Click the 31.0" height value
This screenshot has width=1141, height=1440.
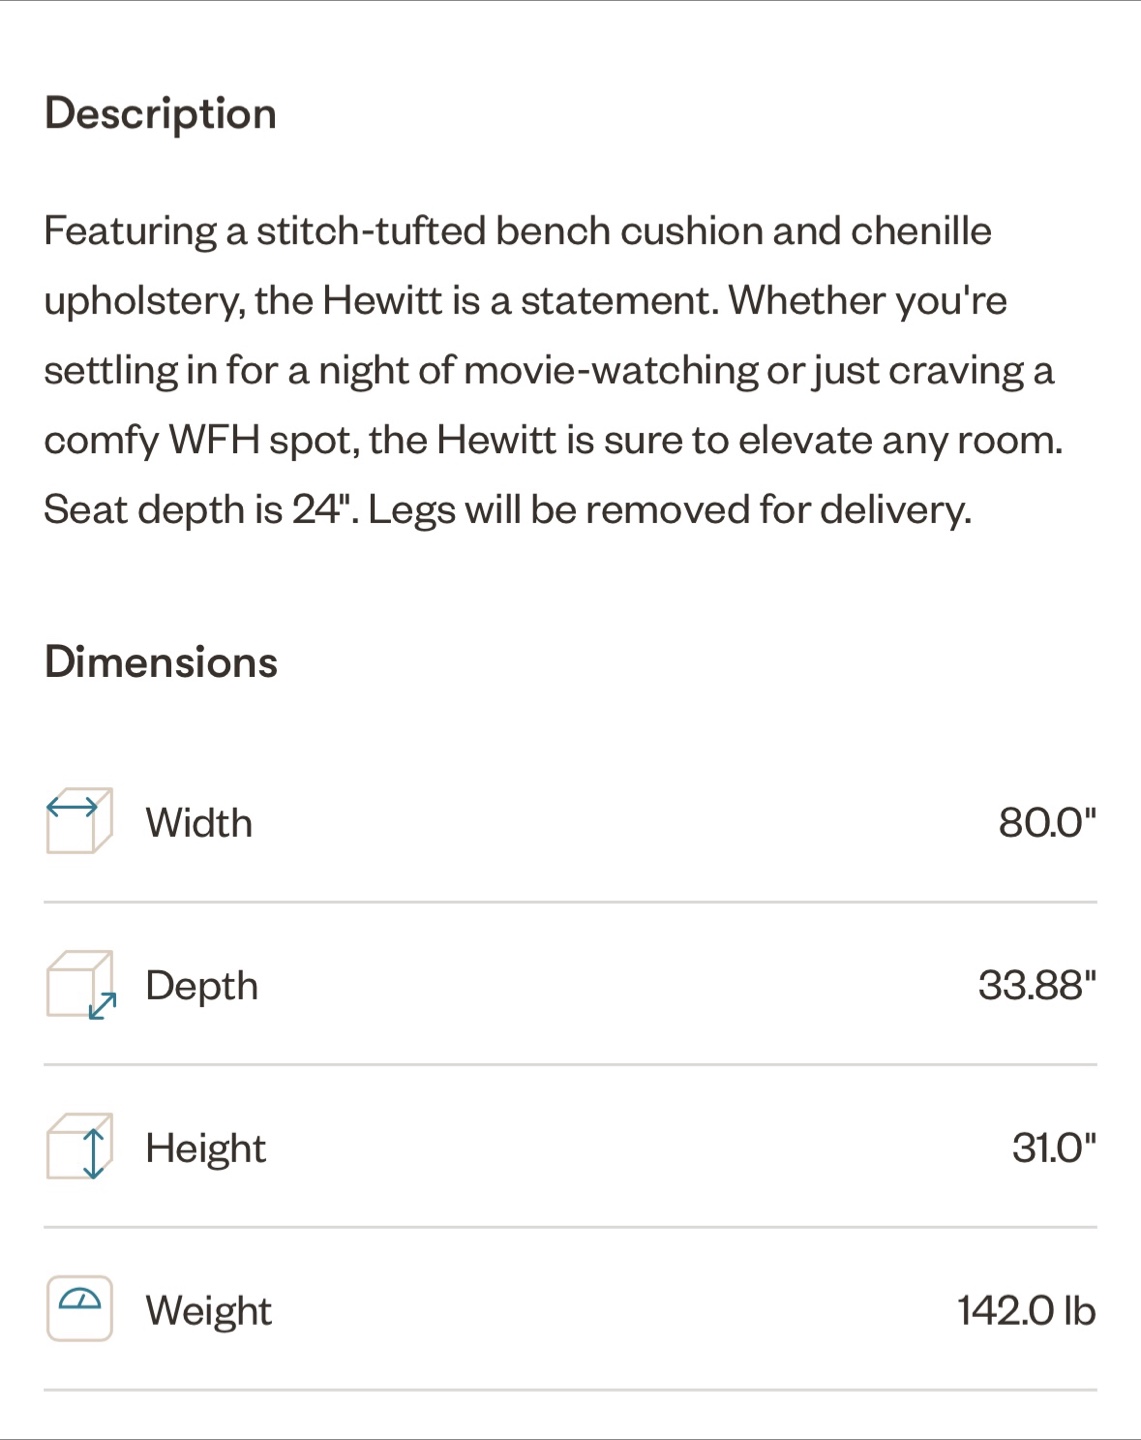coord(1054,1148)
